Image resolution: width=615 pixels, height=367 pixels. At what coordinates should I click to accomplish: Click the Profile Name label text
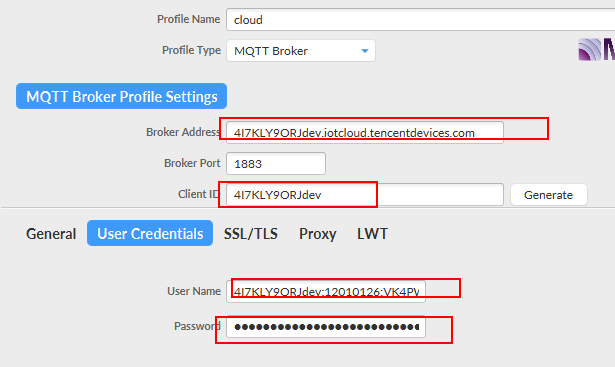(189, 19)
